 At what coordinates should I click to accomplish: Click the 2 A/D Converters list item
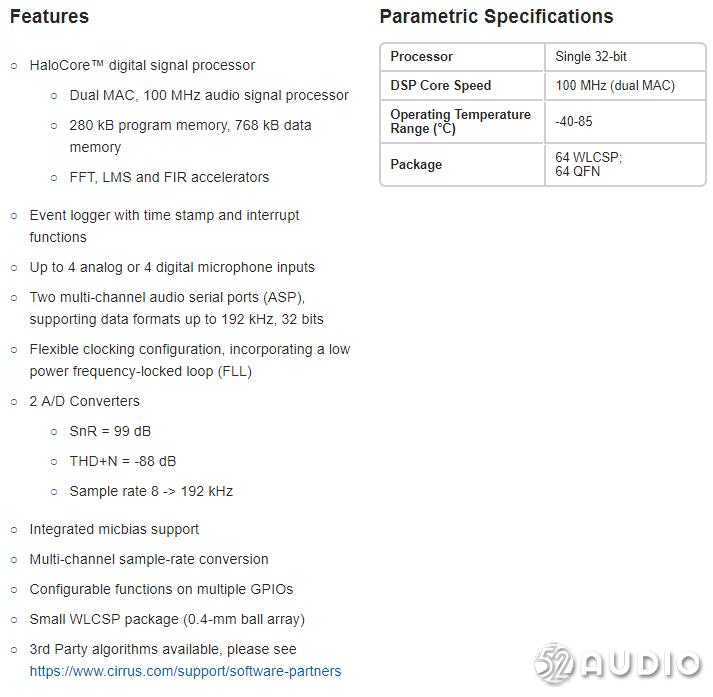(x=85, y=401)
